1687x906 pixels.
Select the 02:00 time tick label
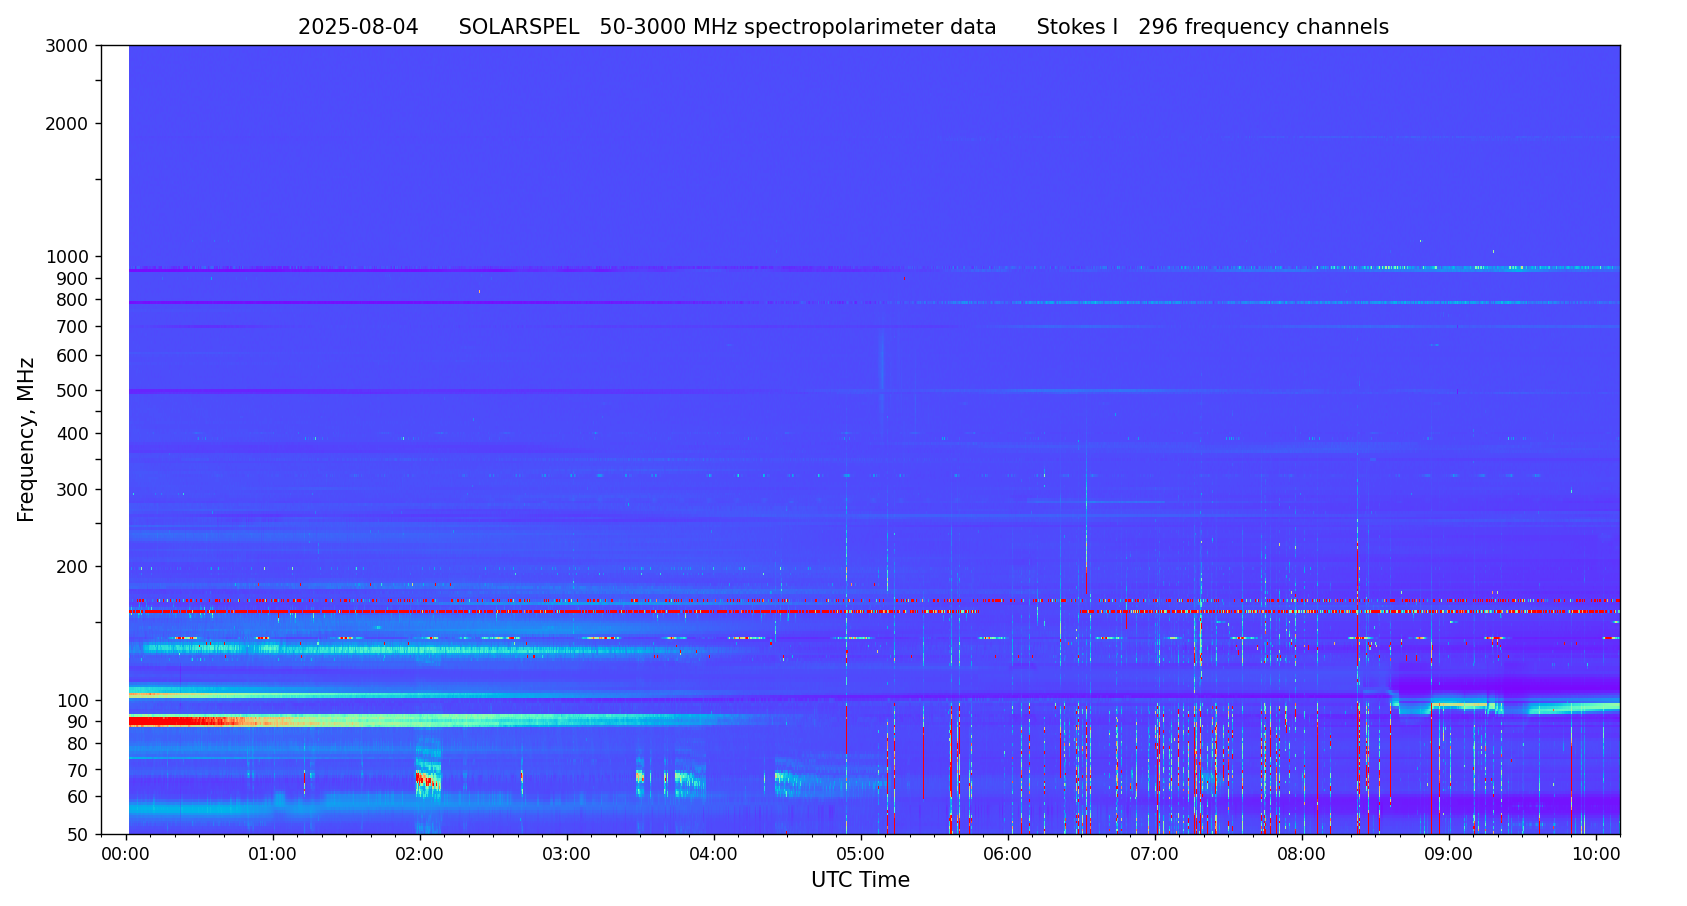point(419,854)
